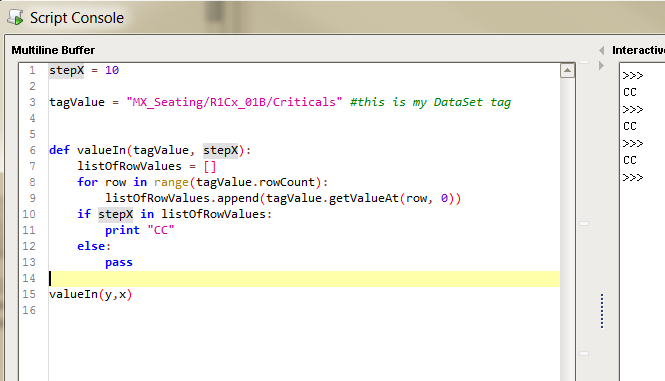Click 'getValueAt' on line 9
The image size is (665, 381).
[364, 198]
